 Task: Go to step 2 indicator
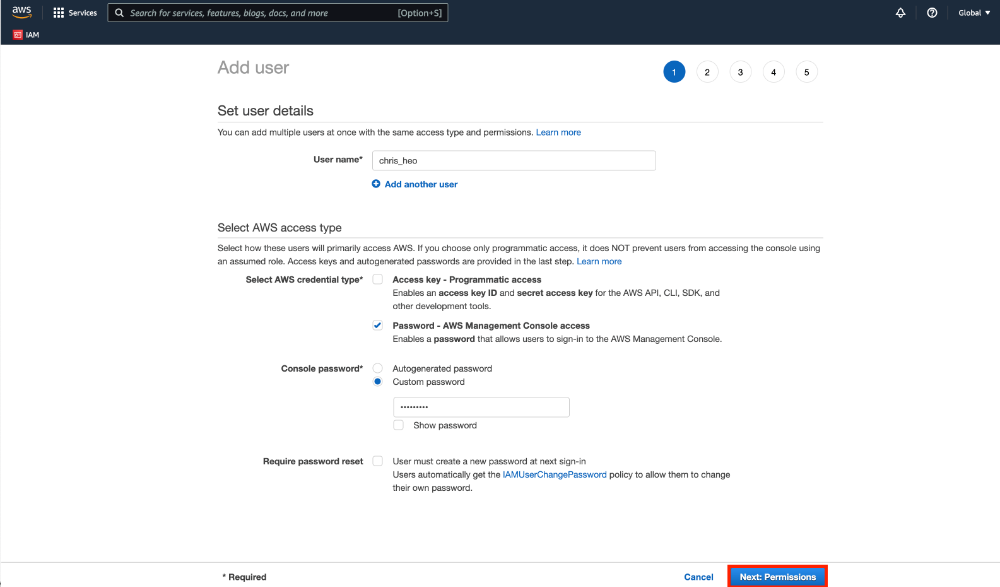[707, 72]
